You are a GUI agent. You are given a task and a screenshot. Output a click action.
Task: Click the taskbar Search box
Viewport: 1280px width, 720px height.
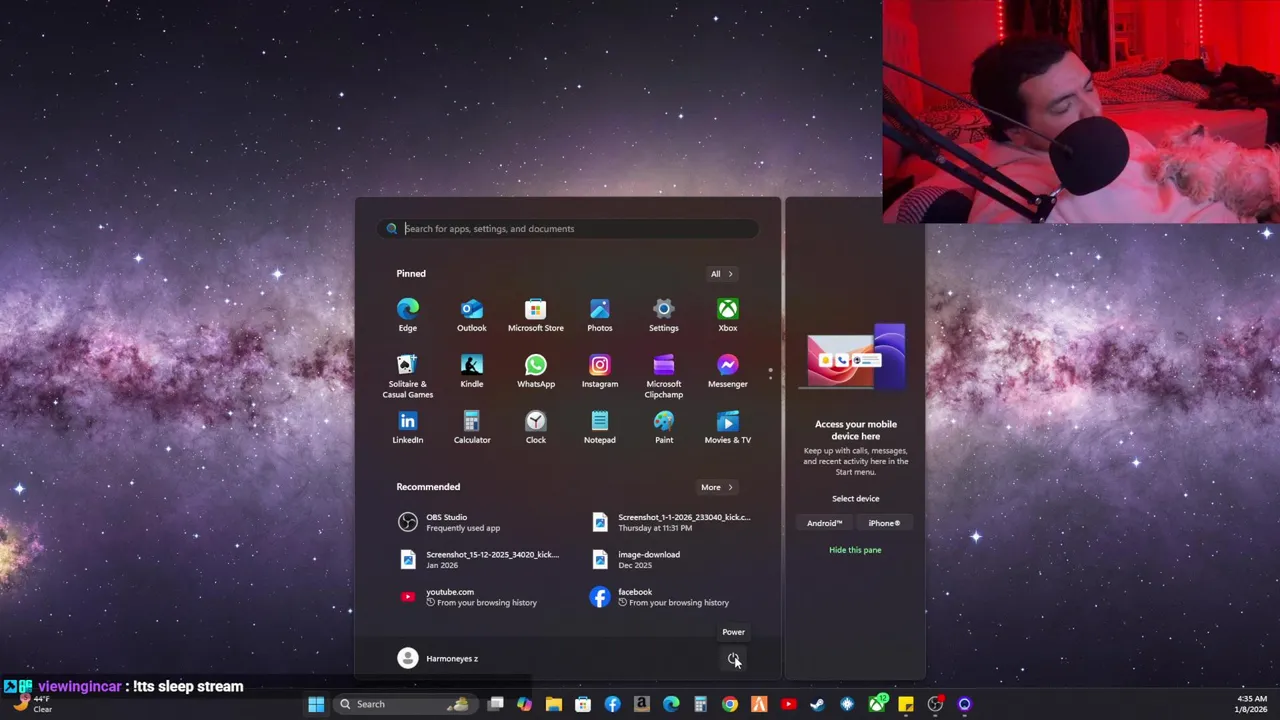pos(406,704)
